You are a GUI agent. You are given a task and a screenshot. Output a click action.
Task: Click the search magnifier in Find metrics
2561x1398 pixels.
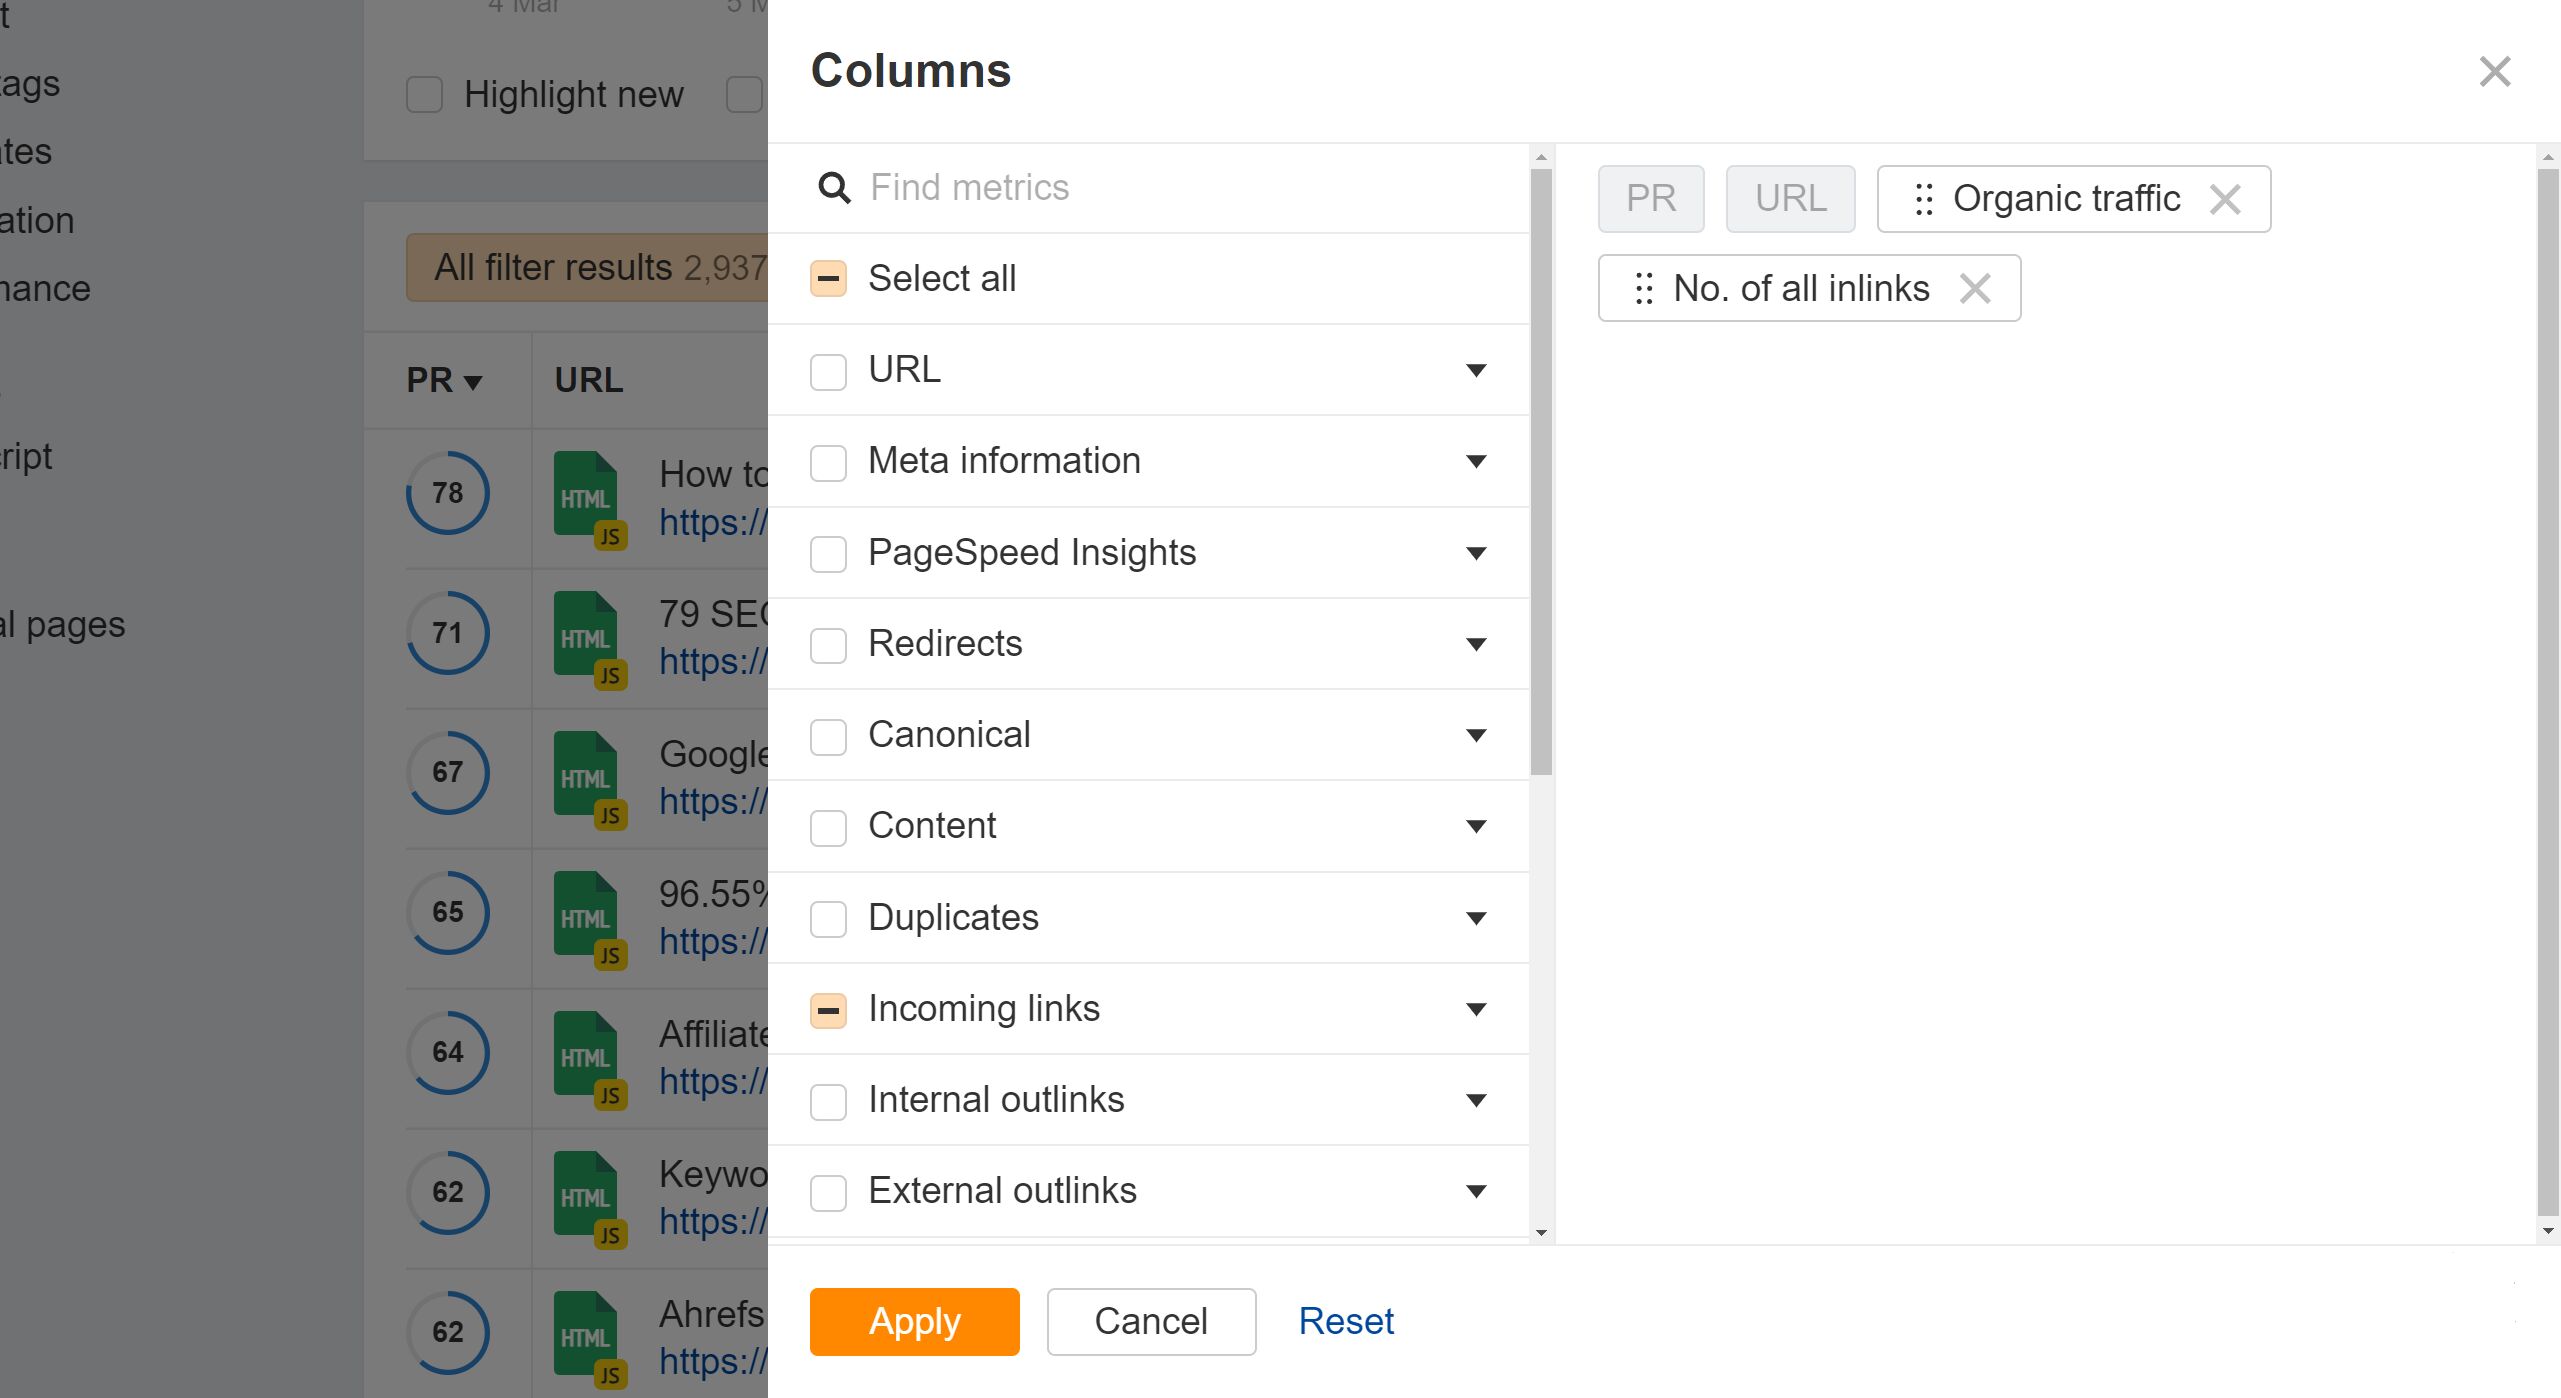(x=833, y=188)
